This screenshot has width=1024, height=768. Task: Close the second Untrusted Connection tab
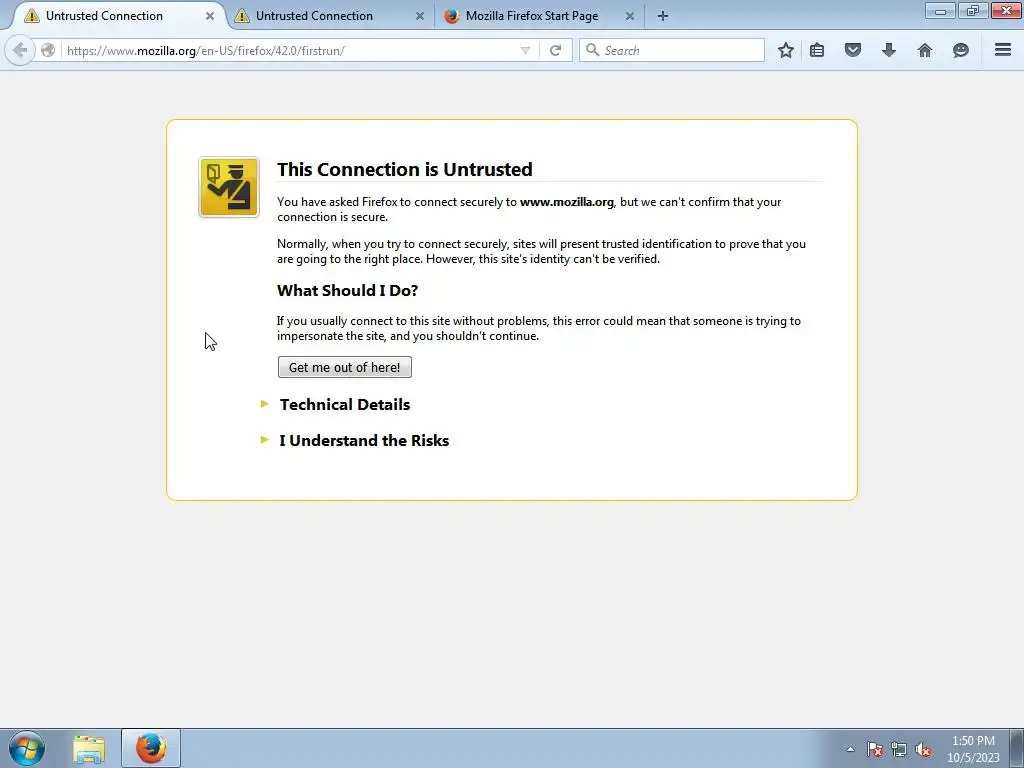pos(420,16)
